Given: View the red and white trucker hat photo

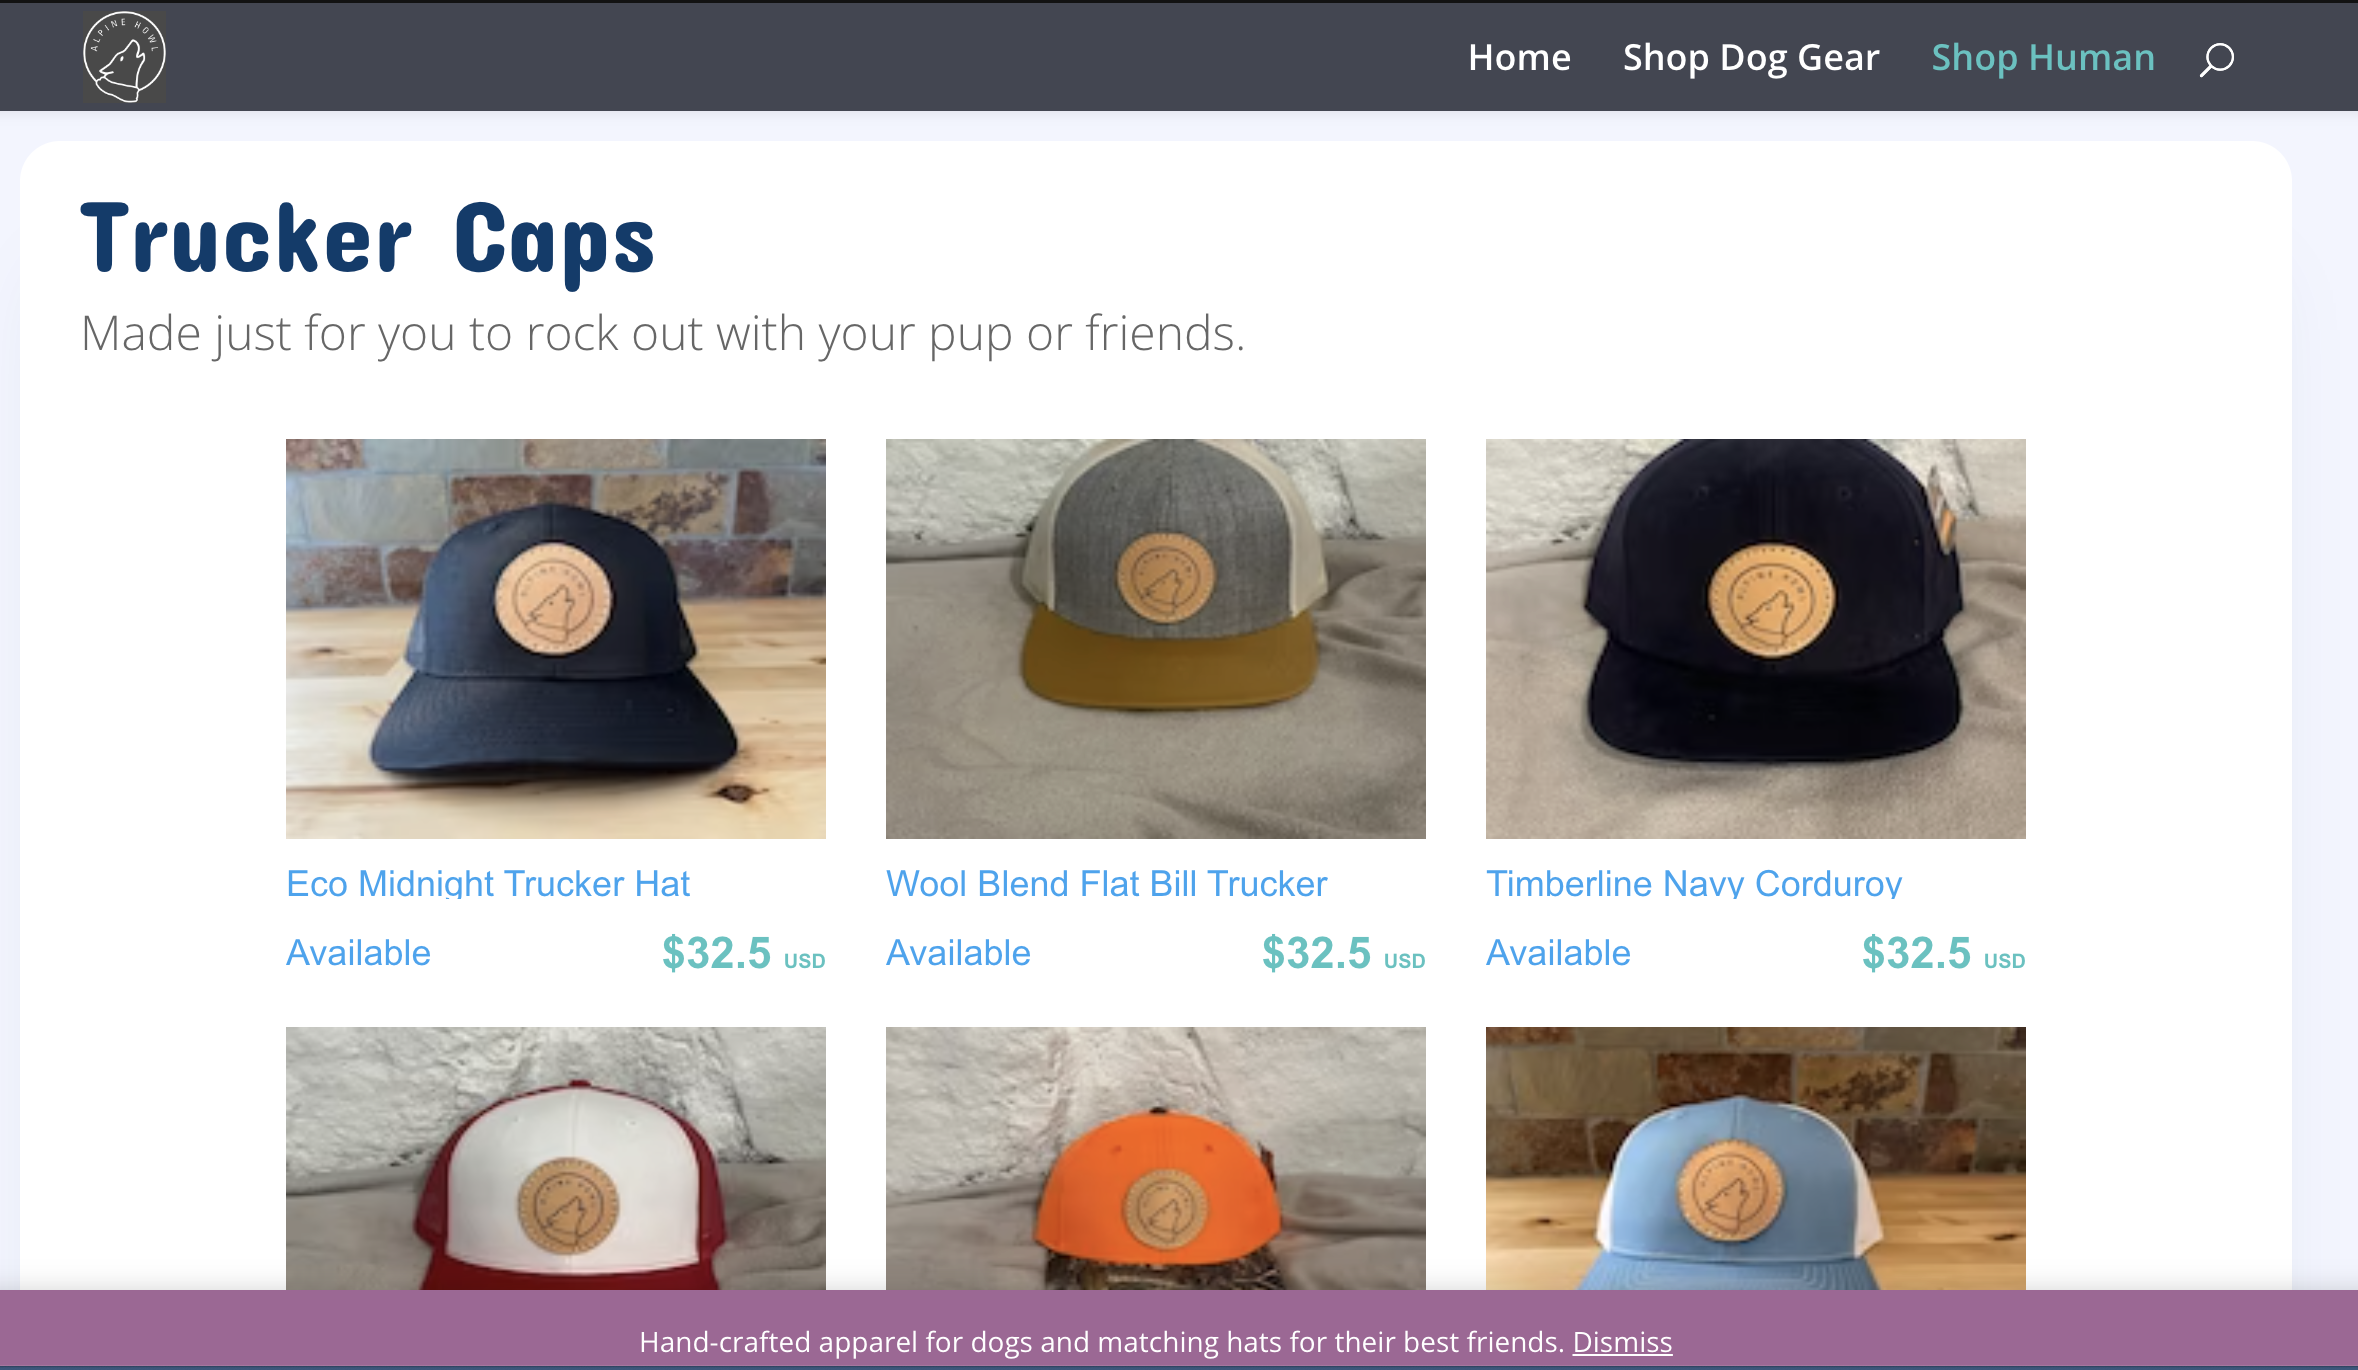Looking at the screenshot, I should point(556,1158).
